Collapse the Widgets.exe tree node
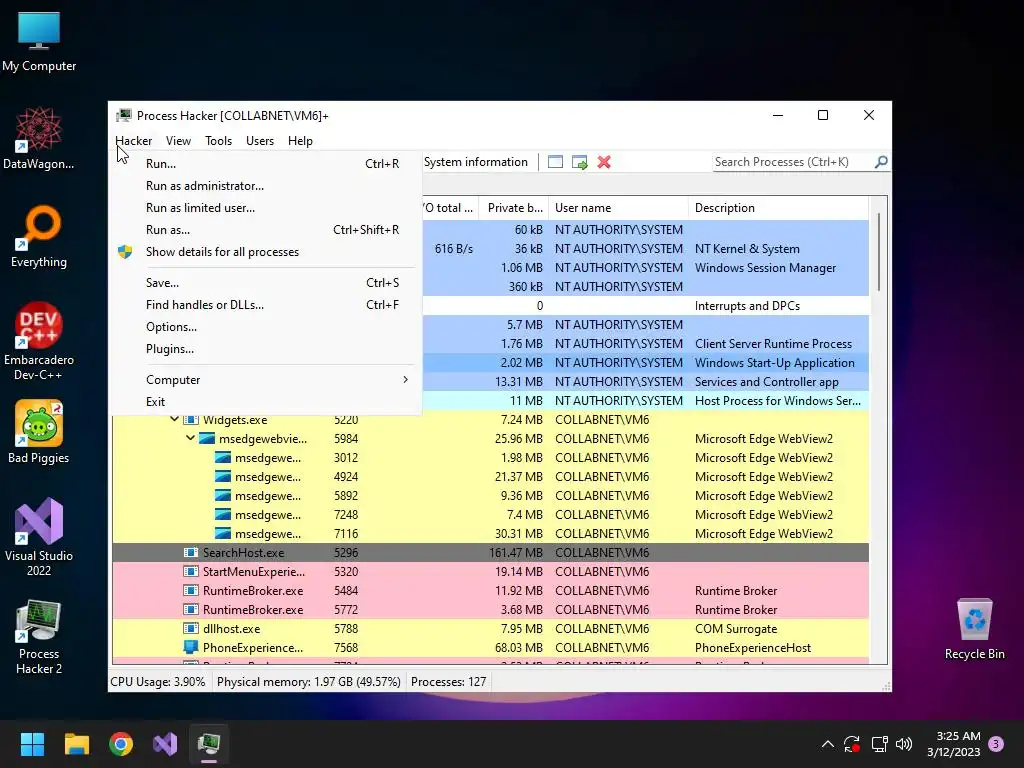The width and height of the screenshot is (1024, 768). point(174,419)
